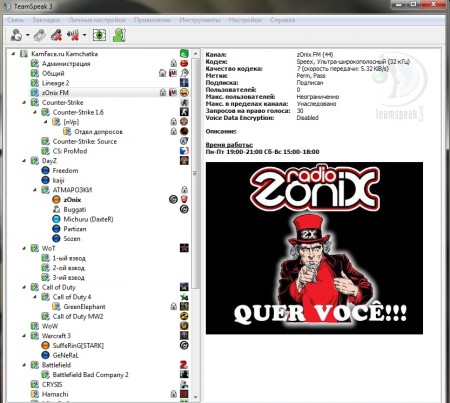Click the CS: ProMod icon at row end
The image size is (450, 403).
point(184,151)
